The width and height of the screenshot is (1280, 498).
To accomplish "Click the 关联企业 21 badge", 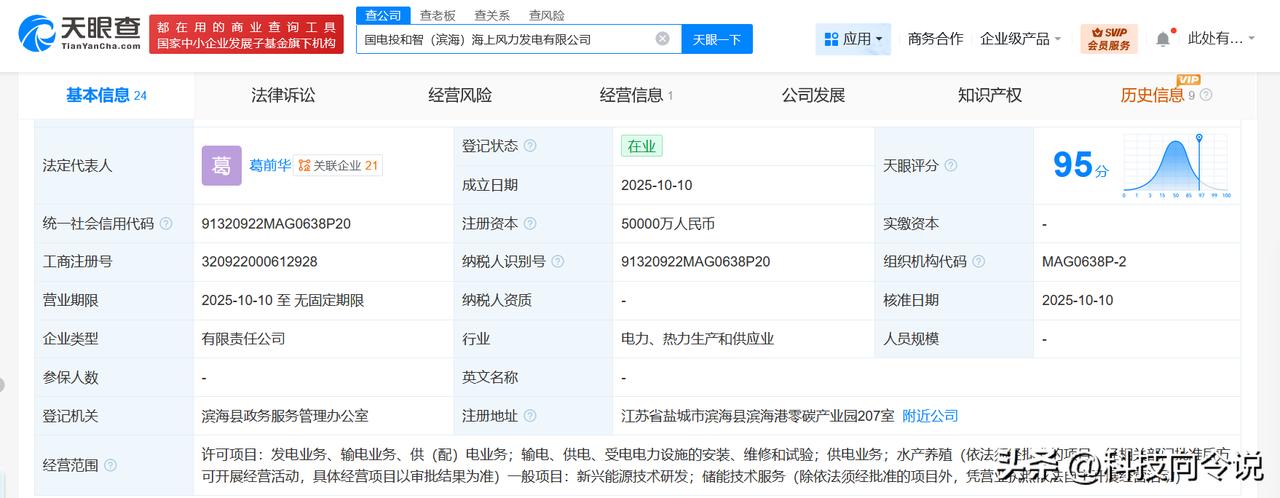I will (x=338, y=166).
